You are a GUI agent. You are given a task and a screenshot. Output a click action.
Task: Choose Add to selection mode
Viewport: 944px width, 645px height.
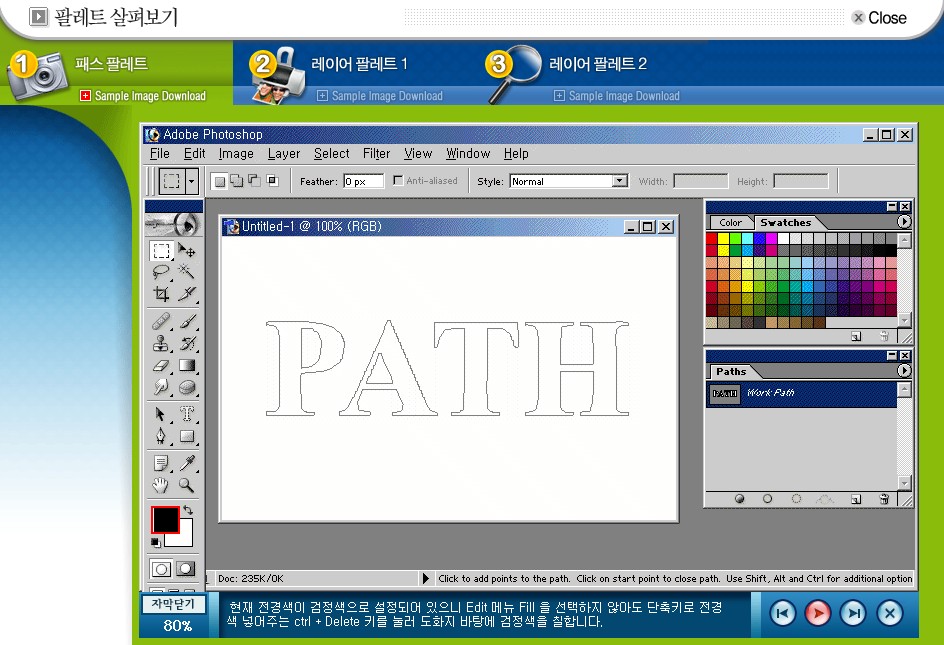(237, 181)
